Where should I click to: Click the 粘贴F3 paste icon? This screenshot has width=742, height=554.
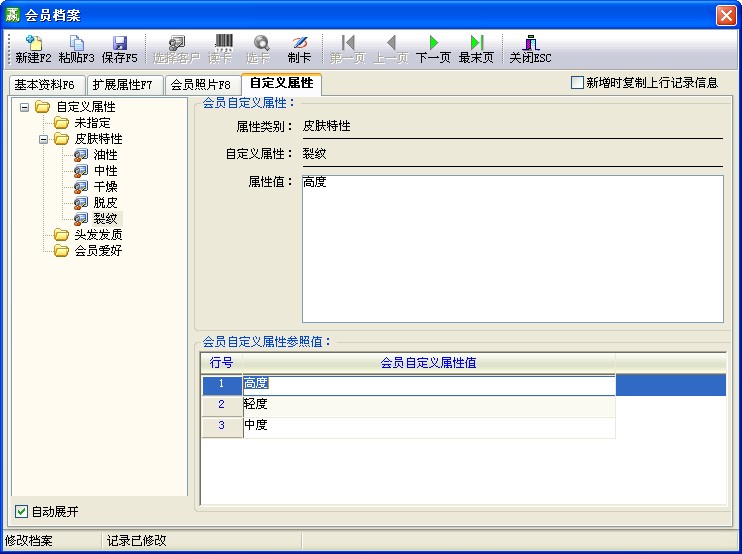click(76, 42)
